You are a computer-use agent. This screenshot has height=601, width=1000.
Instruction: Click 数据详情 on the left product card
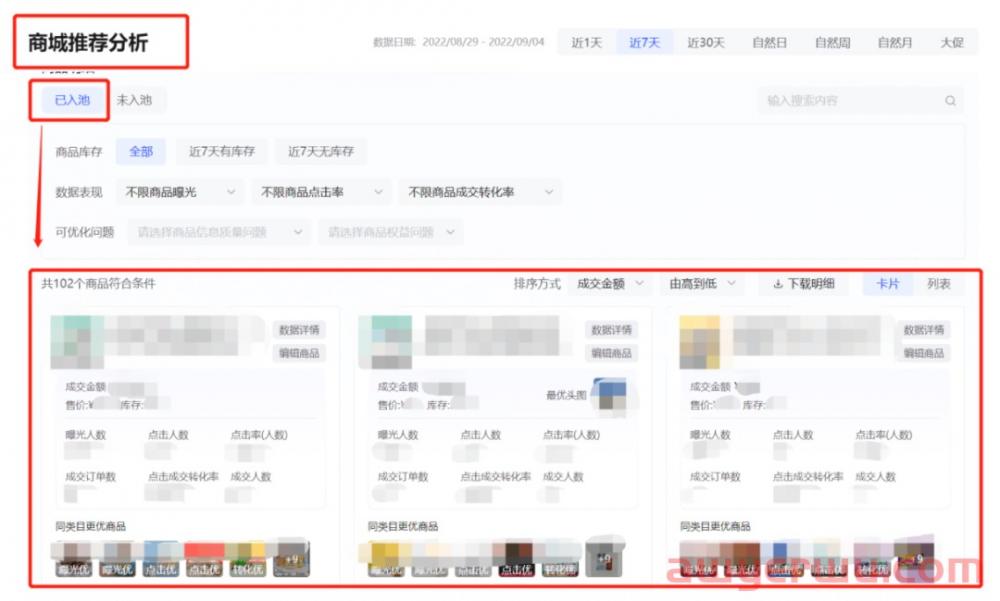[299, 330]
